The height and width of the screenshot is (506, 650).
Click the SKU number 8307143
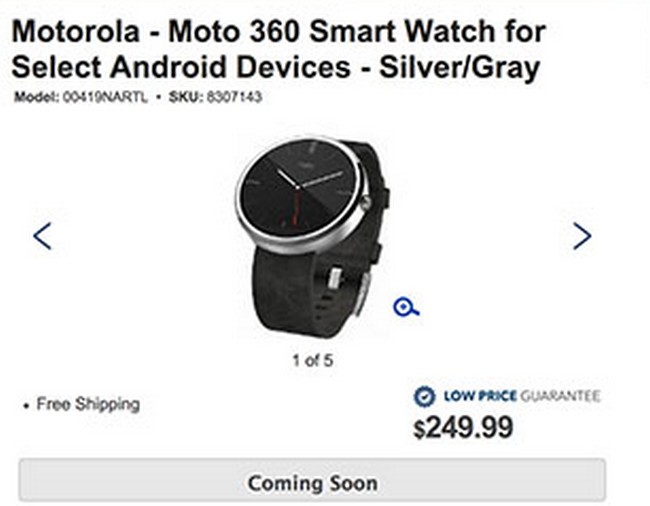coord(234,97)
